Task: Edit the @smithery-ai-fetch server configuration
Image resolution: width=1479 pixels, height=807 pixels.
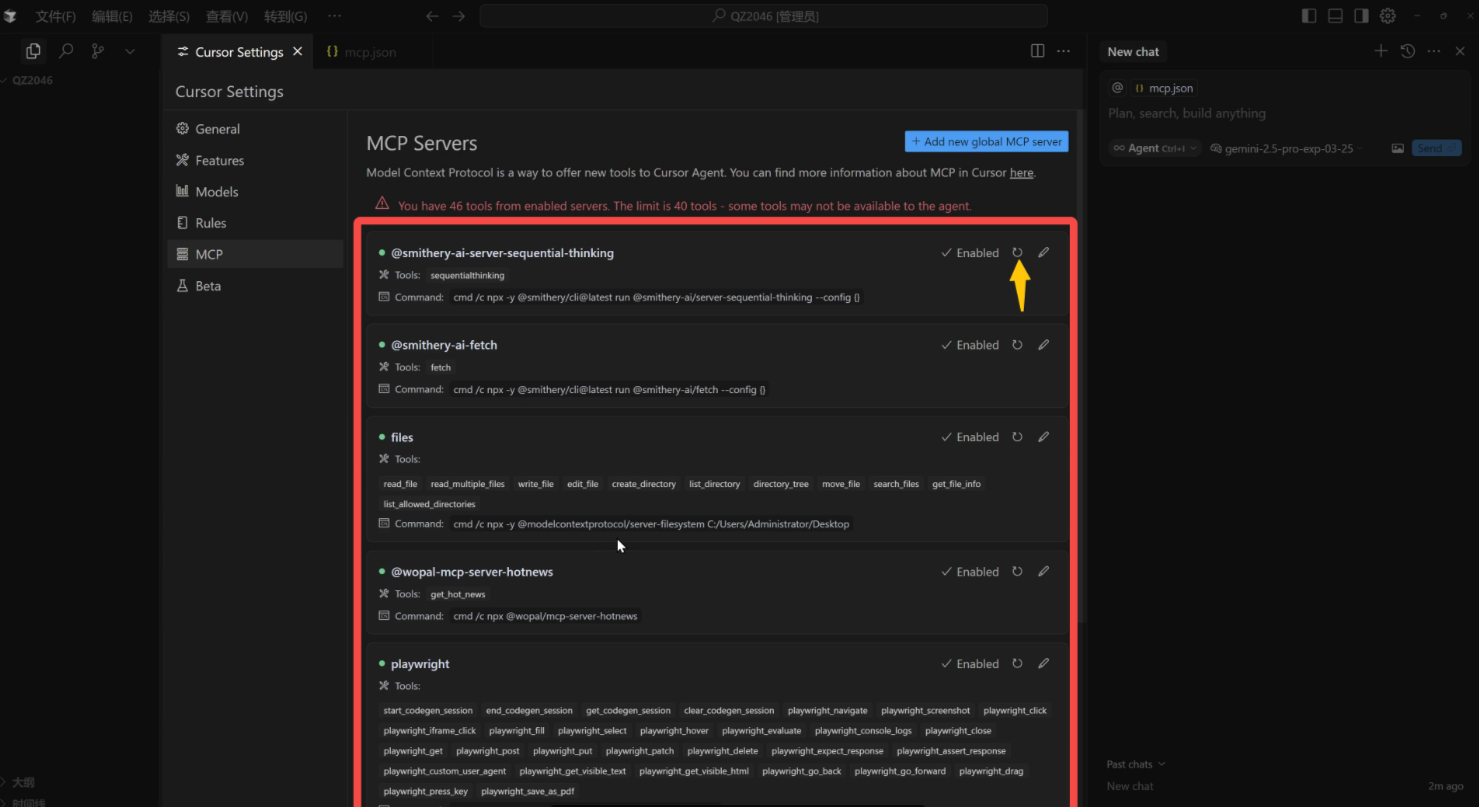Action: (1043, 344)
